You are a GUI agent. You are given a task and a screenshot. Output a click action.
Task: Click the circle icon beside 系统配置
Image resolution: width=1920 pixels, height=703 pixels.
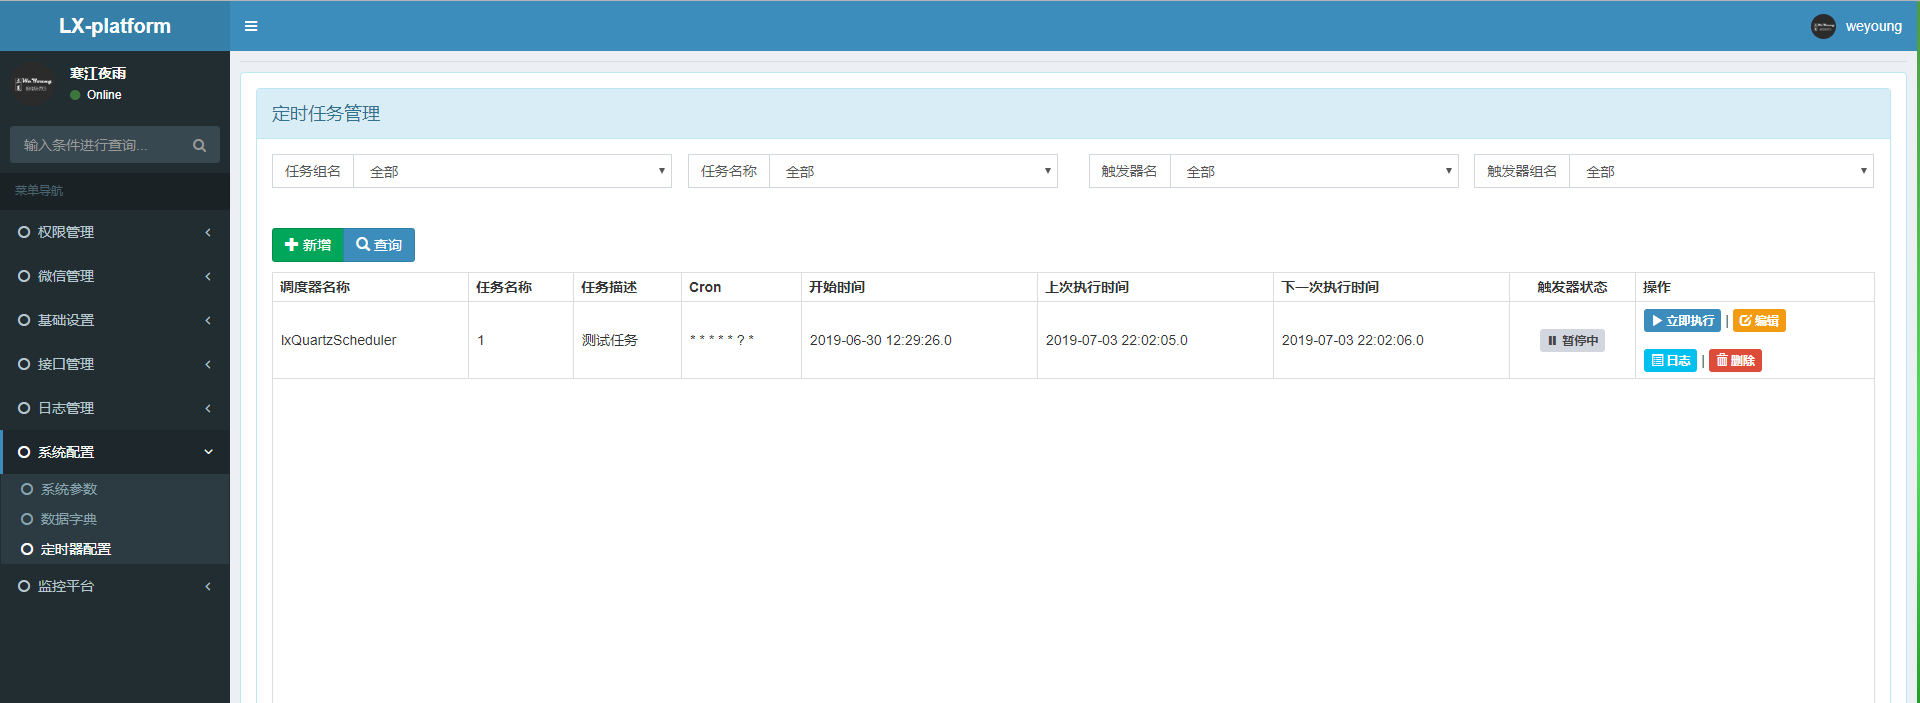point(24,452)
